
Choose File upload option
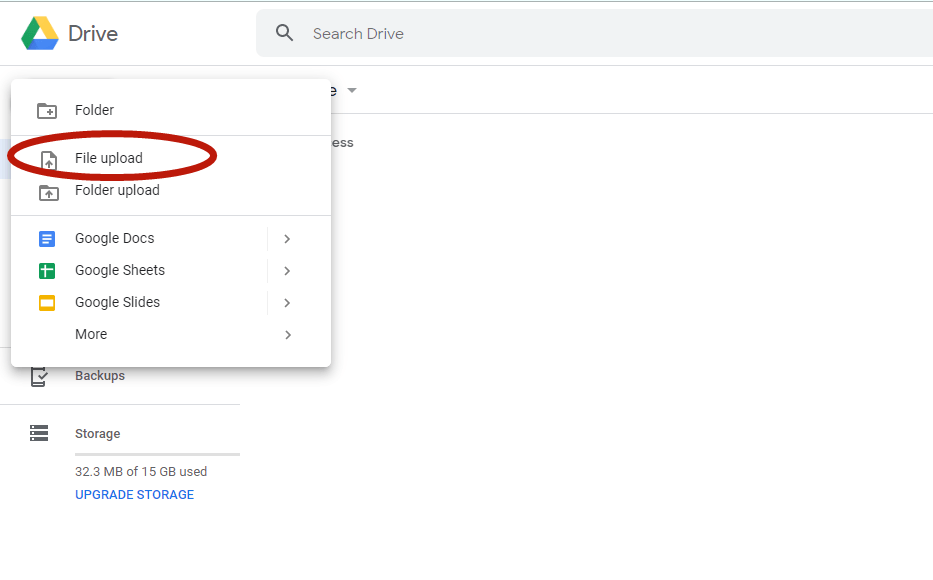click(171, 158)
